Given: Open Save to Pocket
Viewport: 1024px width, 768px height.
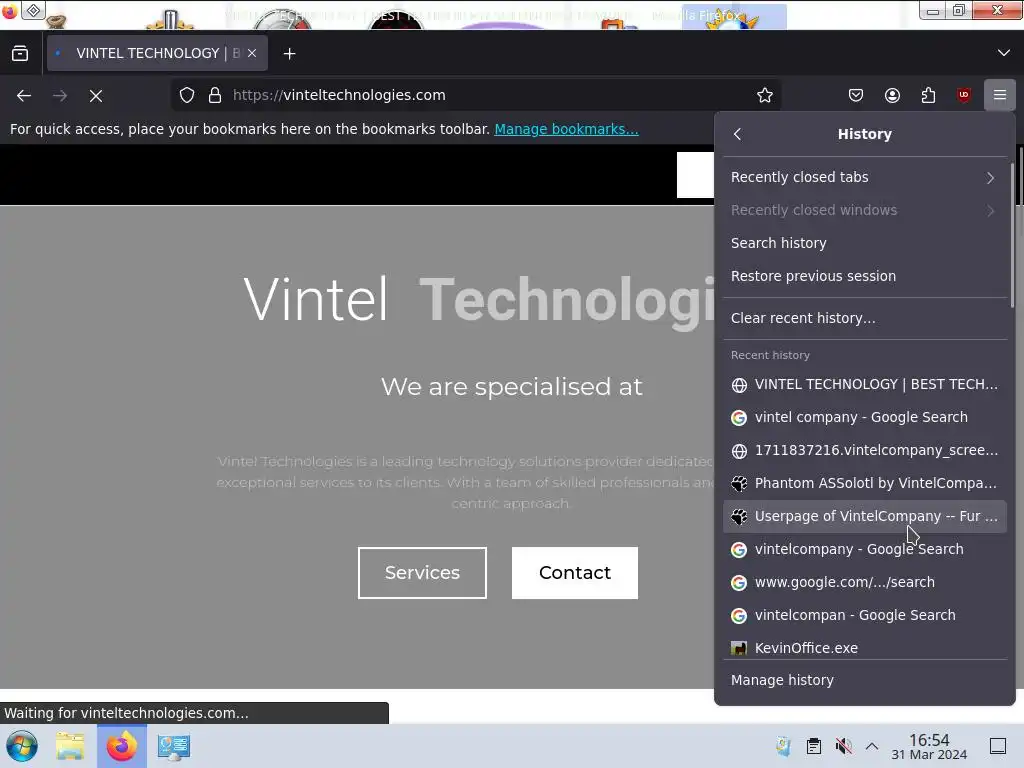Looking at the screenshot, I should pos(856,95).
